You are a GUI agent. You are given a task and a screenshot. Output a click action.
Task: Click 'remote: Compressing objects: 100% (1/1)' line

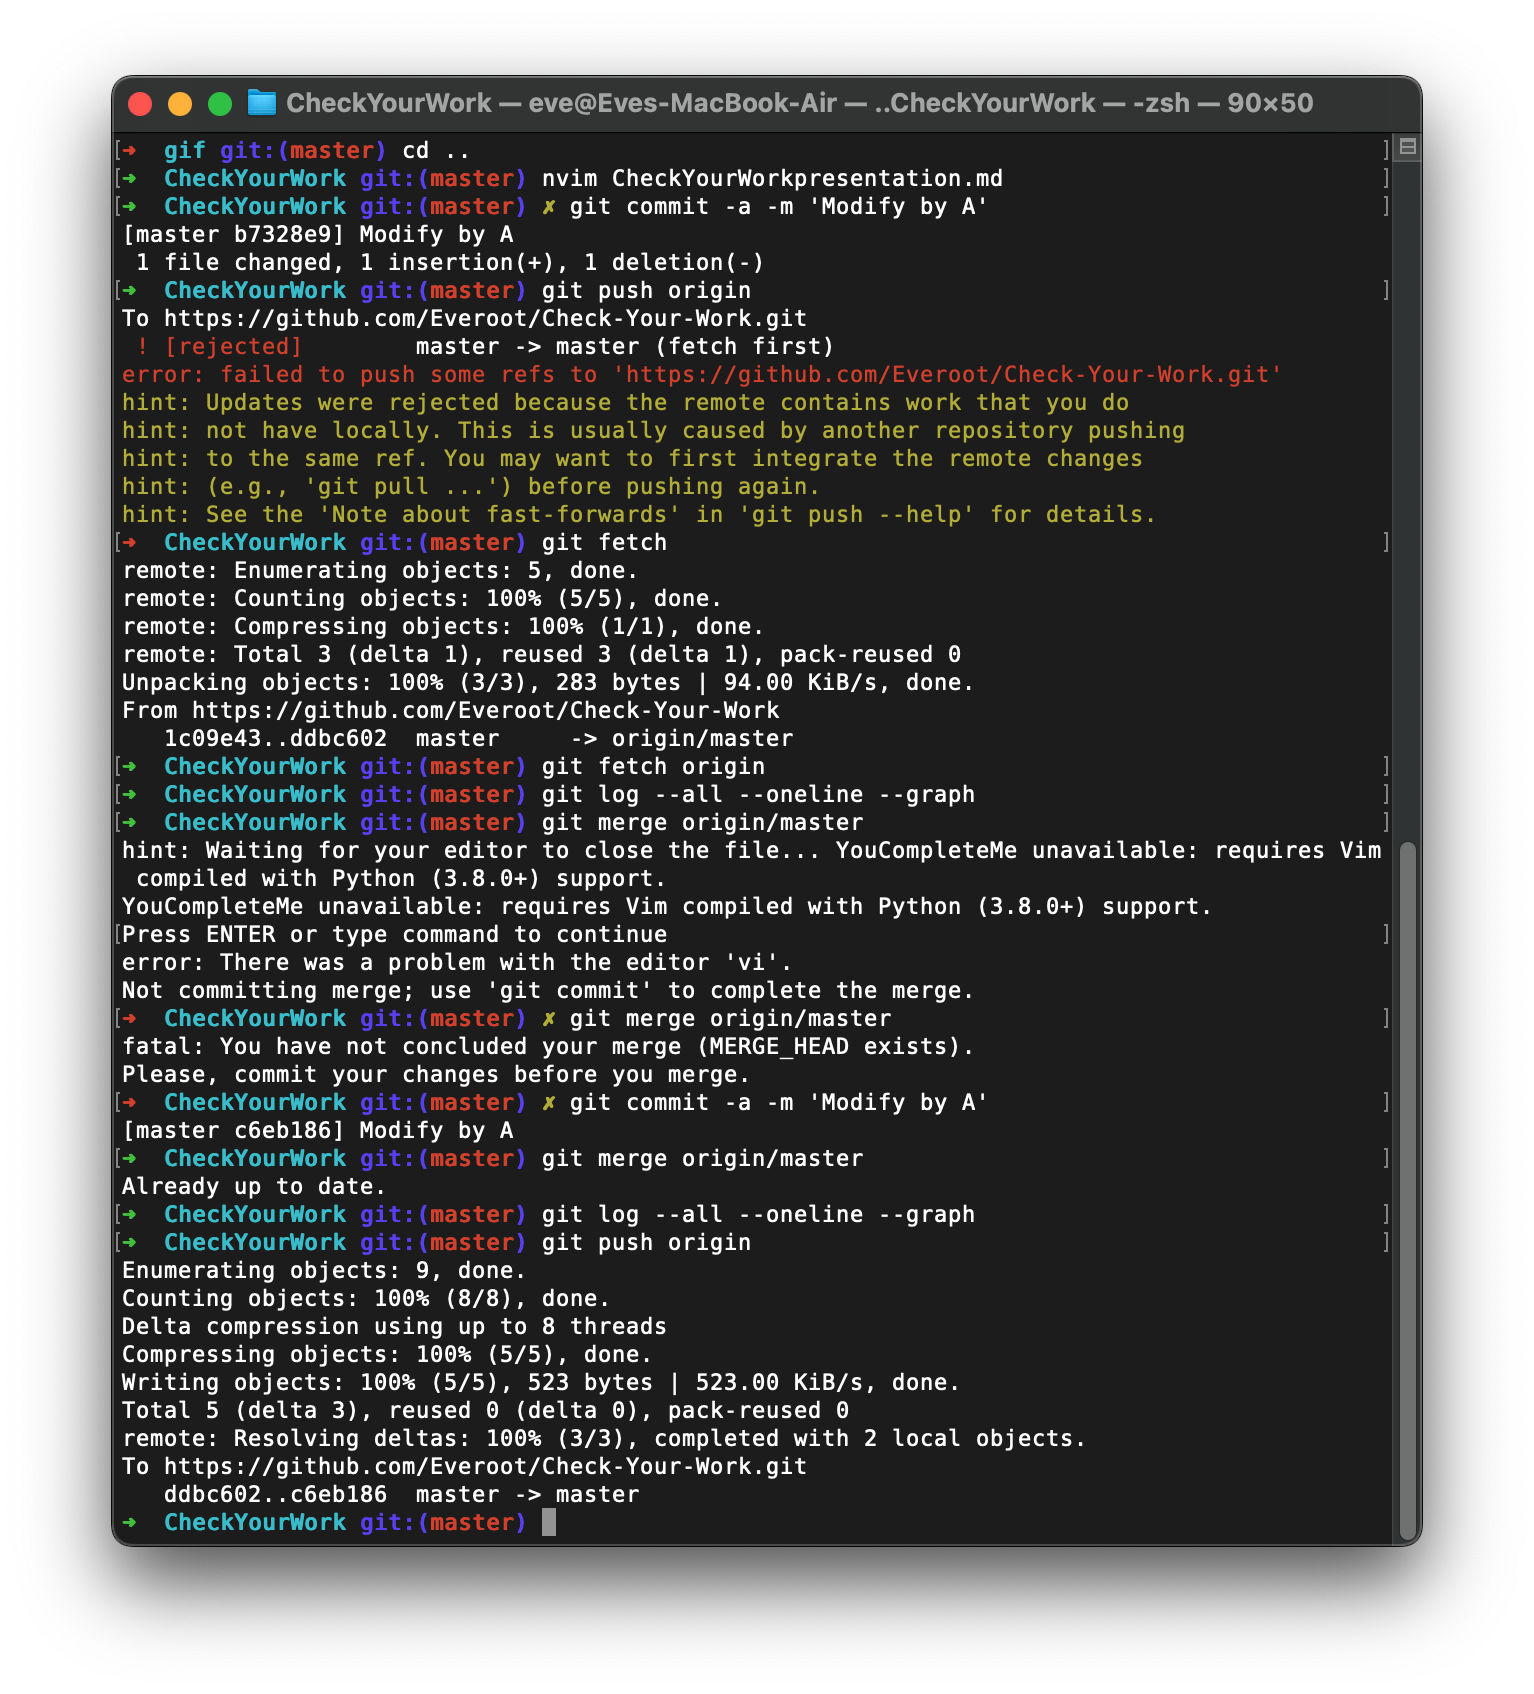coord(443,626)
